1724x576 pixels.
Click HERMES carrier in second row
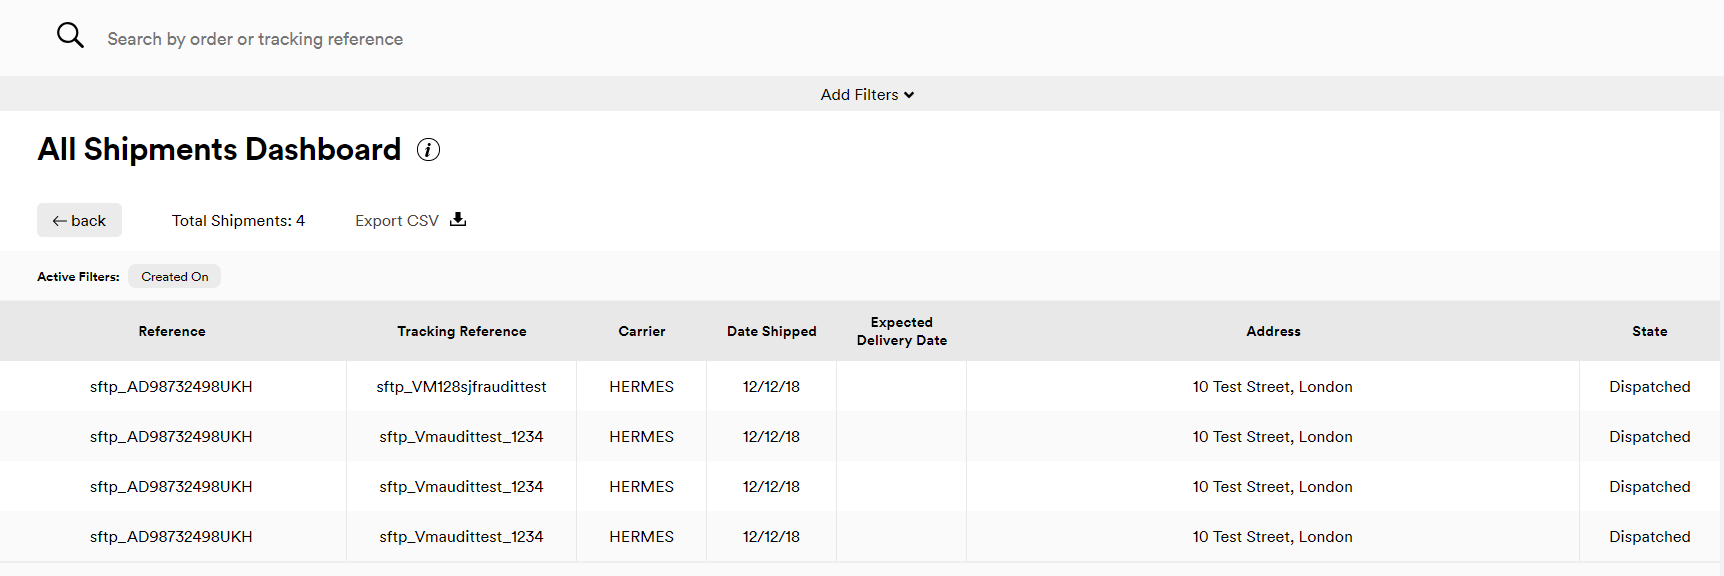pyautogui.click(x=641, y=437)
